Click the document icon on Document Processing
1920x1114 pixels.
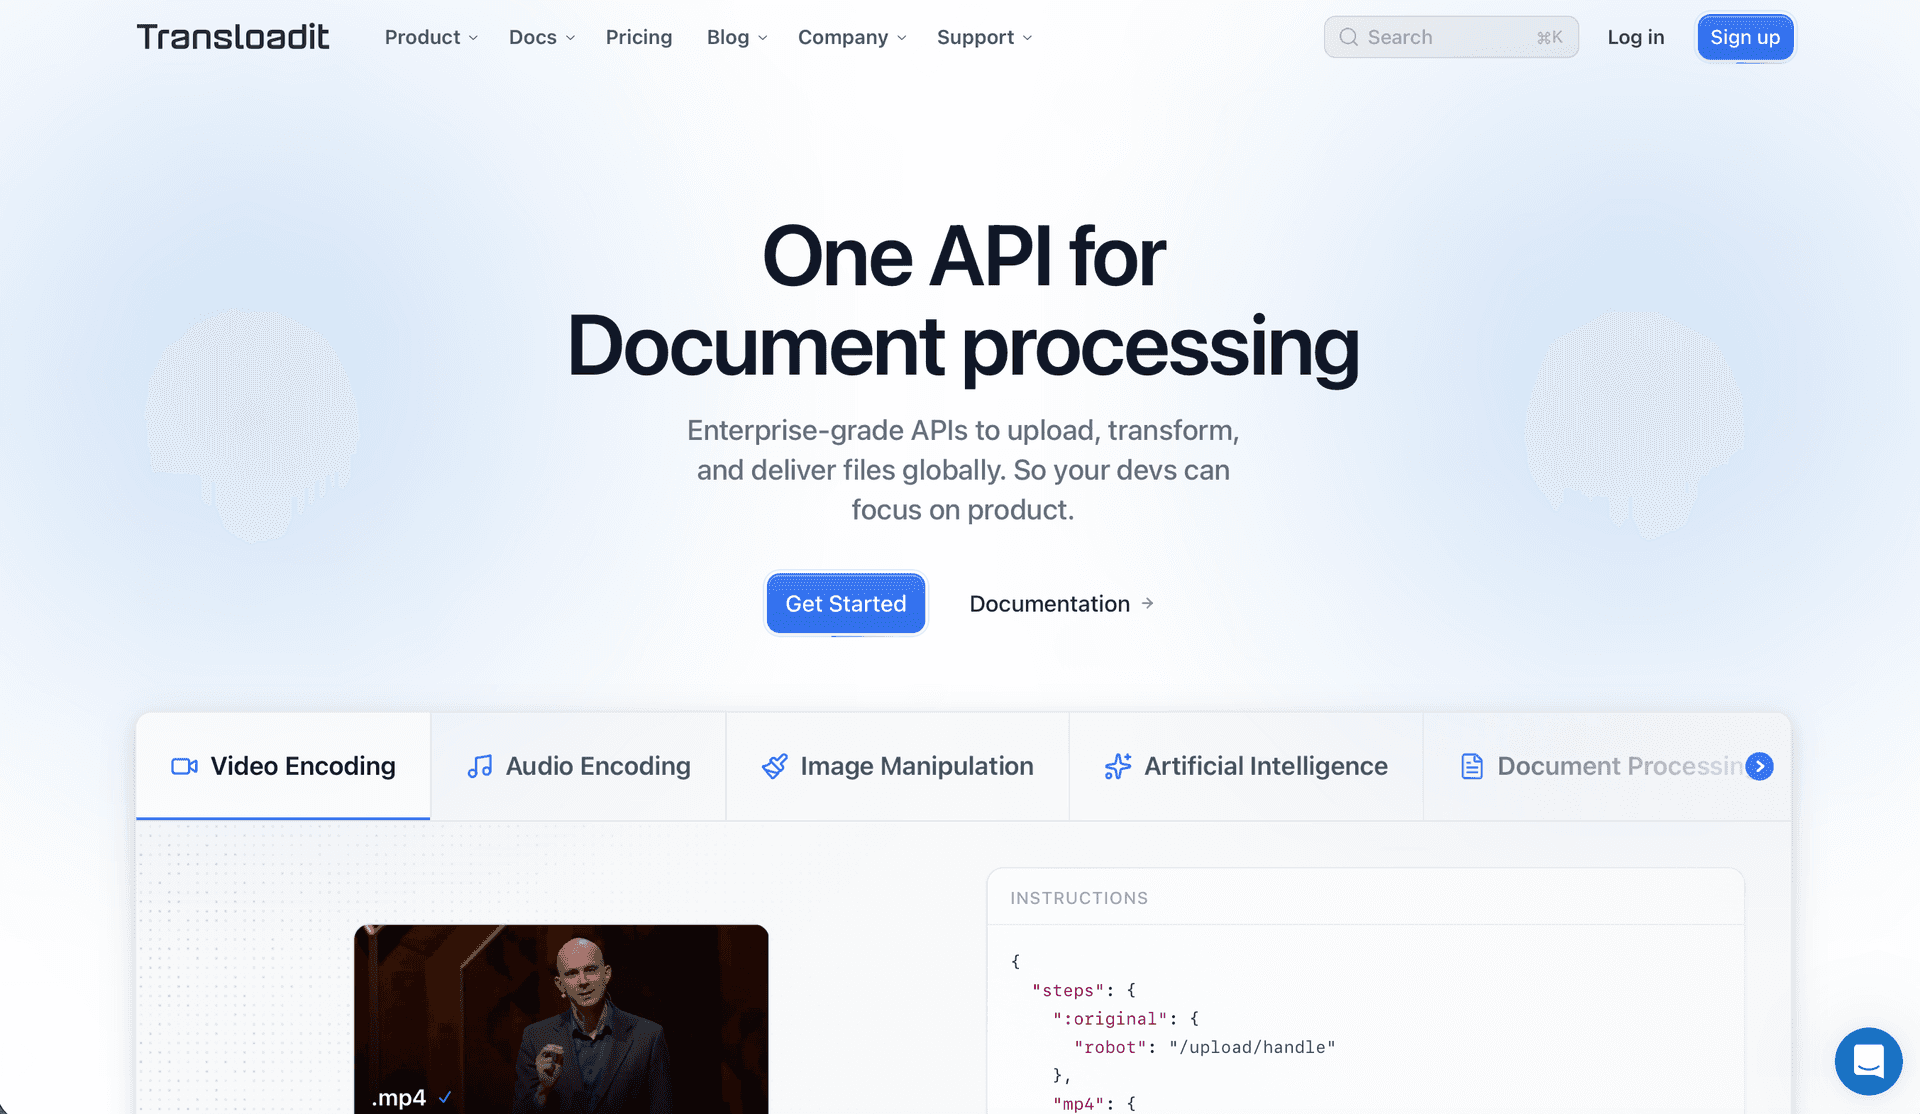1472,766
